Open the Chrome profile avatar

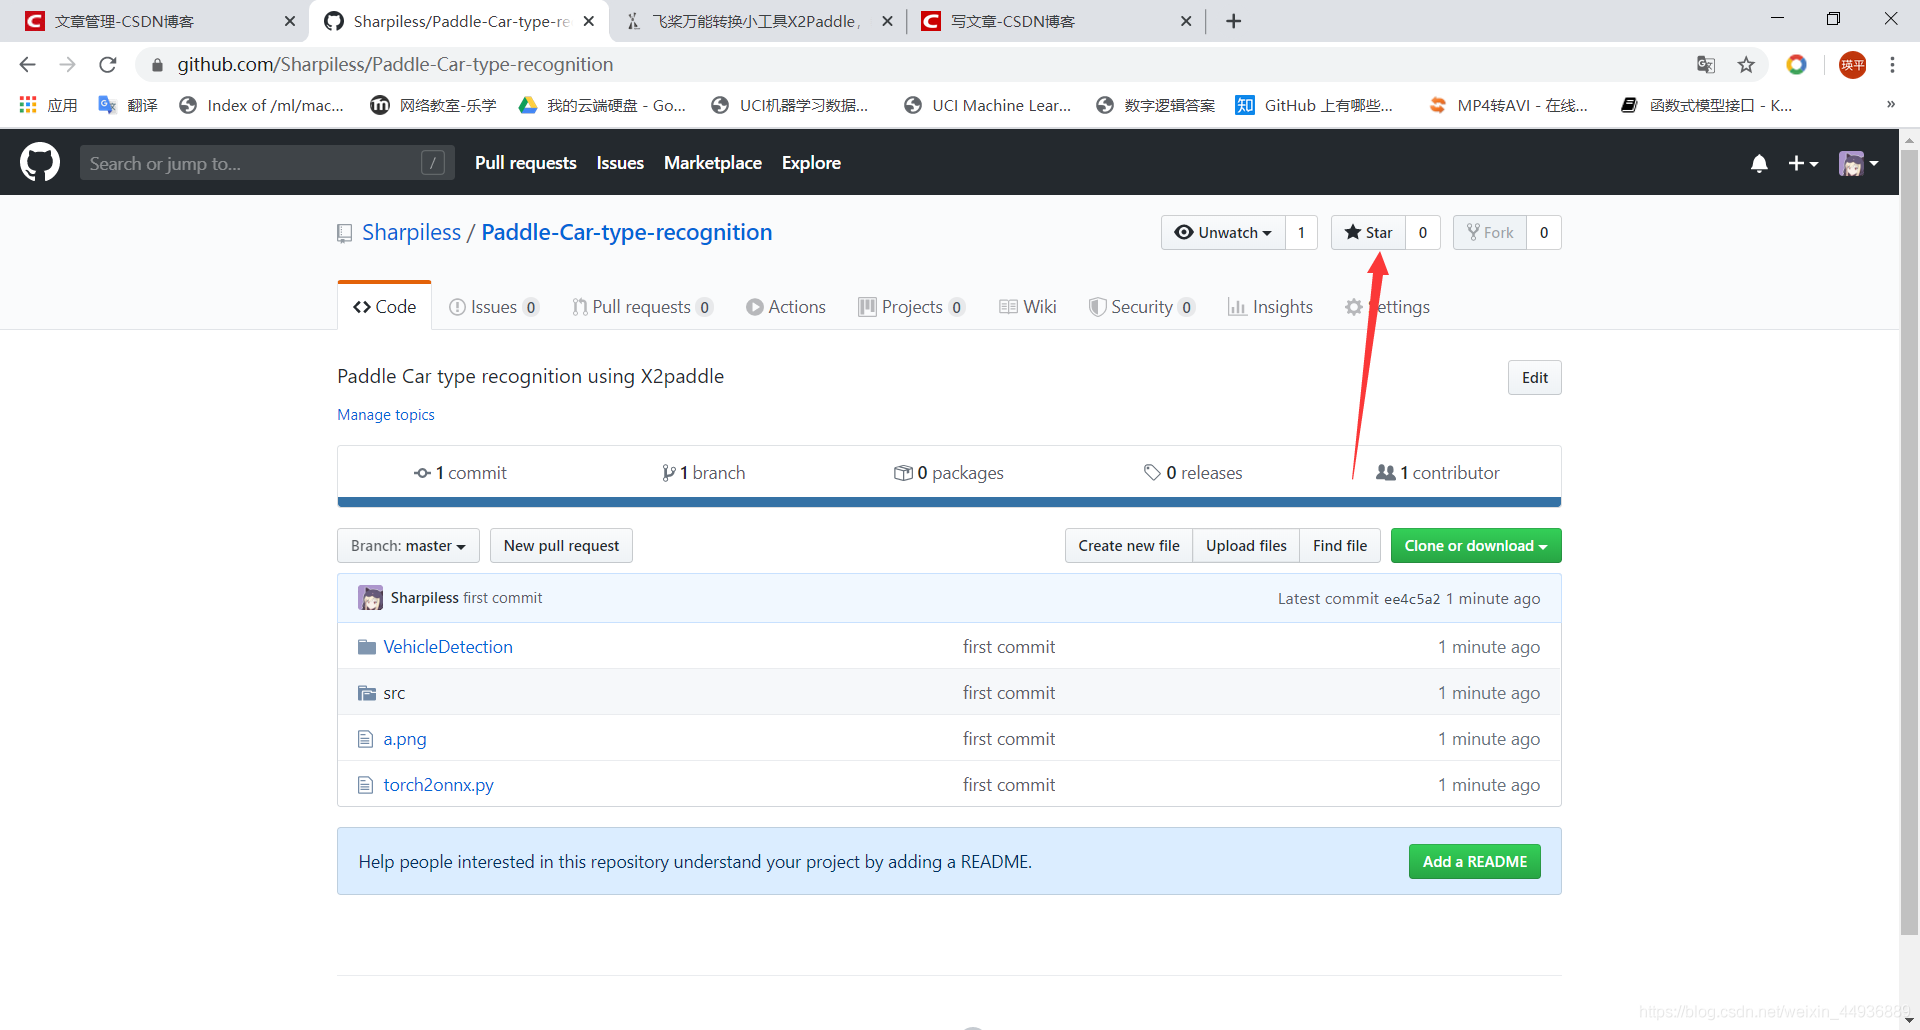(1853, 65)
